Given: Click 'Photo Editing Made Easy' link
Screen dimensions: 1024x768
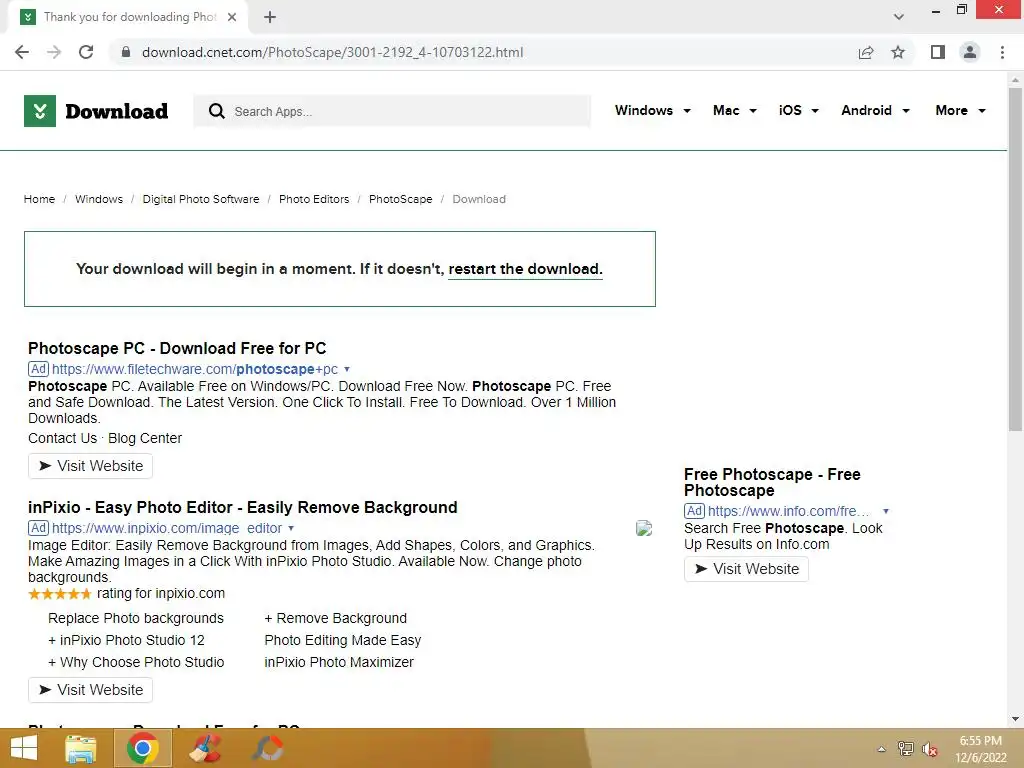Looking at the screenshot, I should point(343,640).
